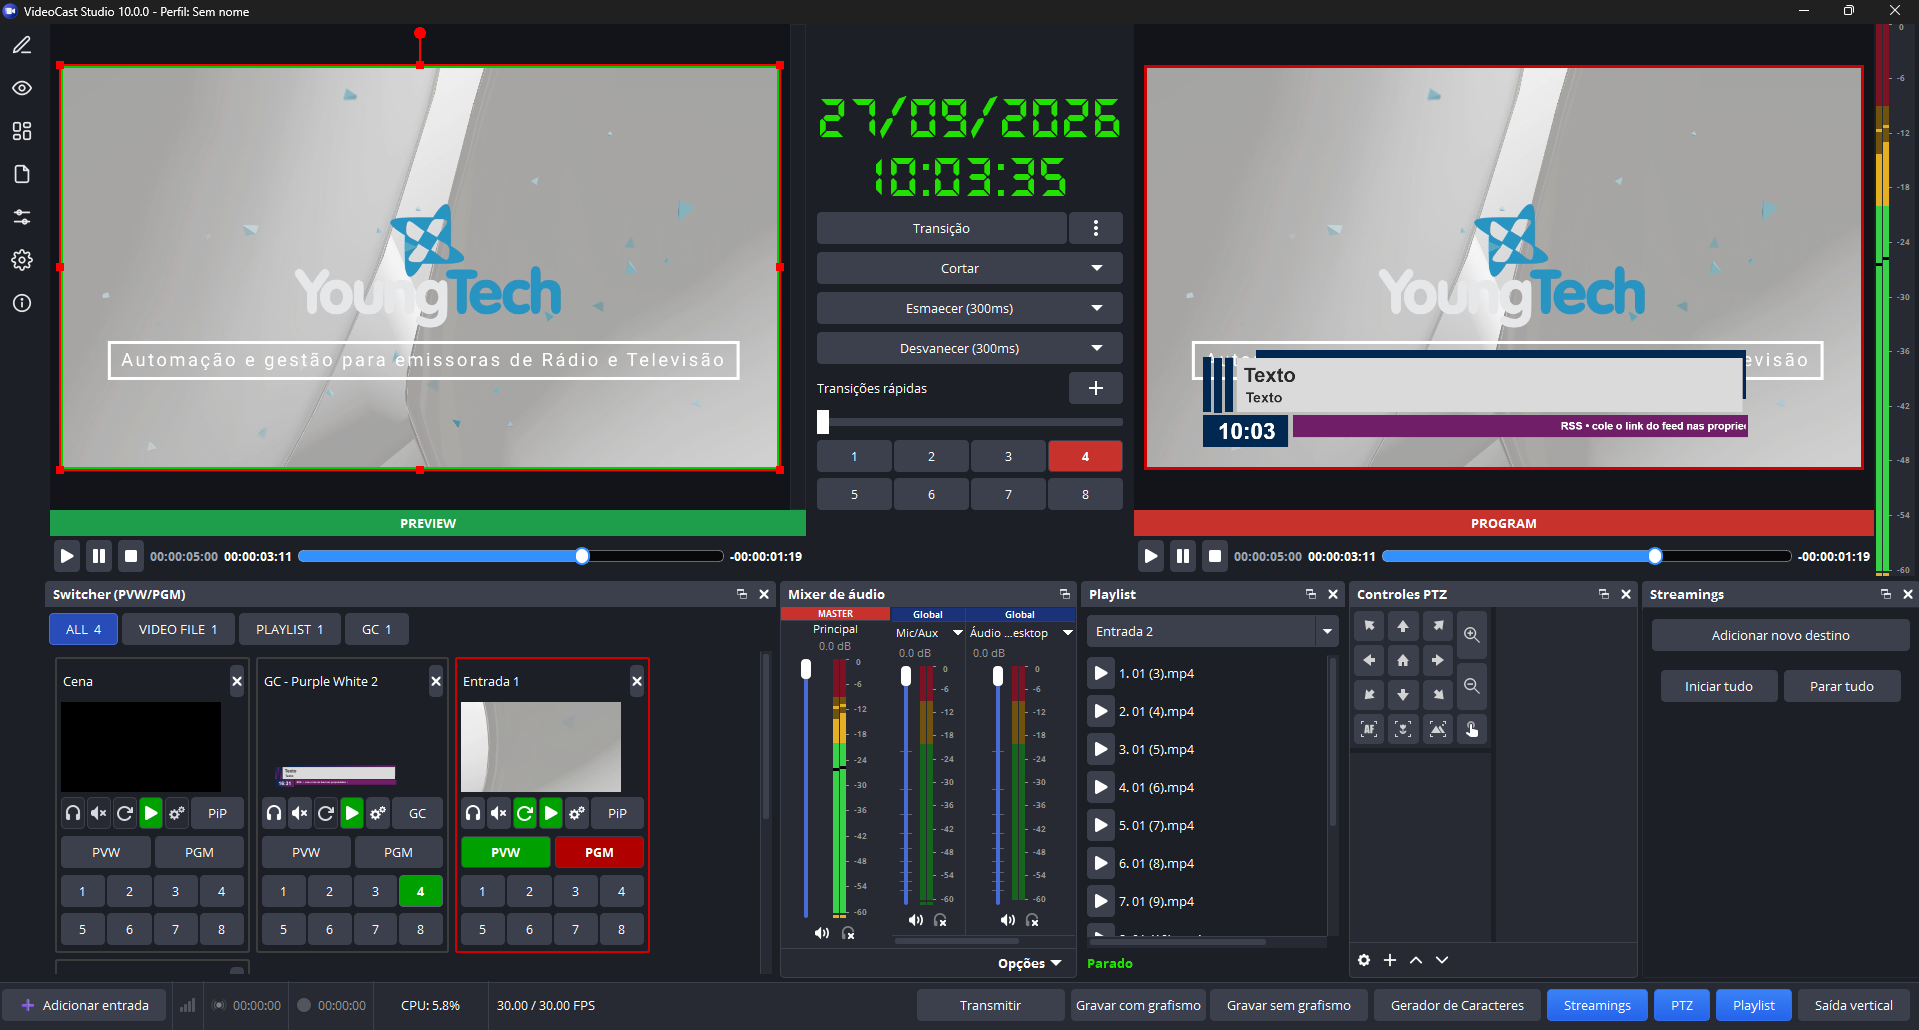Click the Transmitir button
Image resolution: width=1919 pixels, height=1030 pixels.
coord(990,1005)
